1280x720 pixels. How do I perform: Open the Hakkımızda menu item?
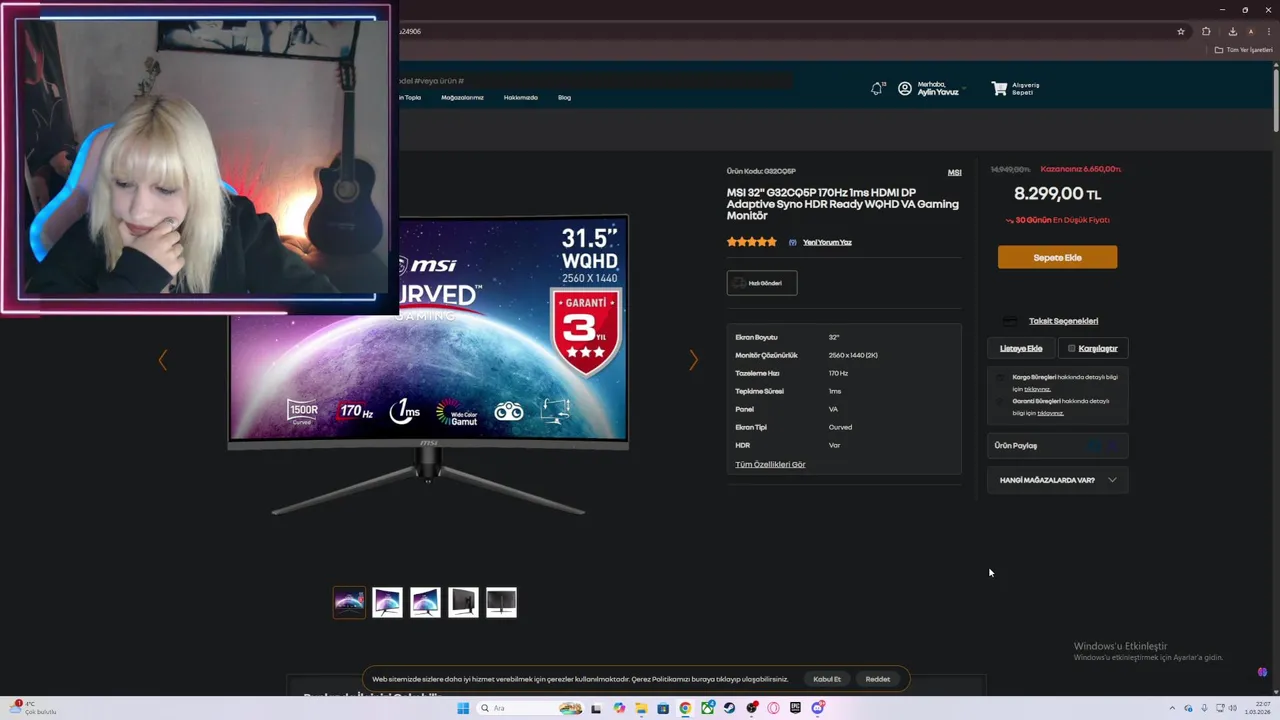click(521, 98)
